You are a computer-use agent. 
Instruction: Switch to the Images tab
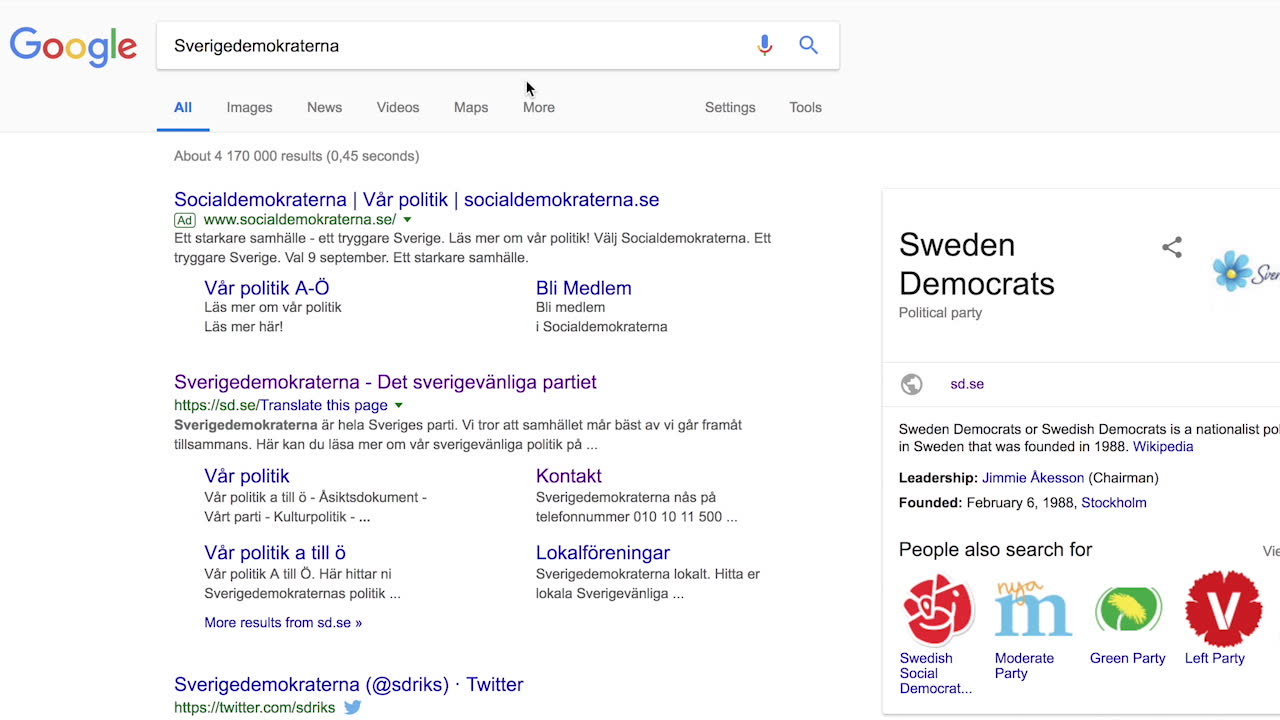(x=248, y=107)
